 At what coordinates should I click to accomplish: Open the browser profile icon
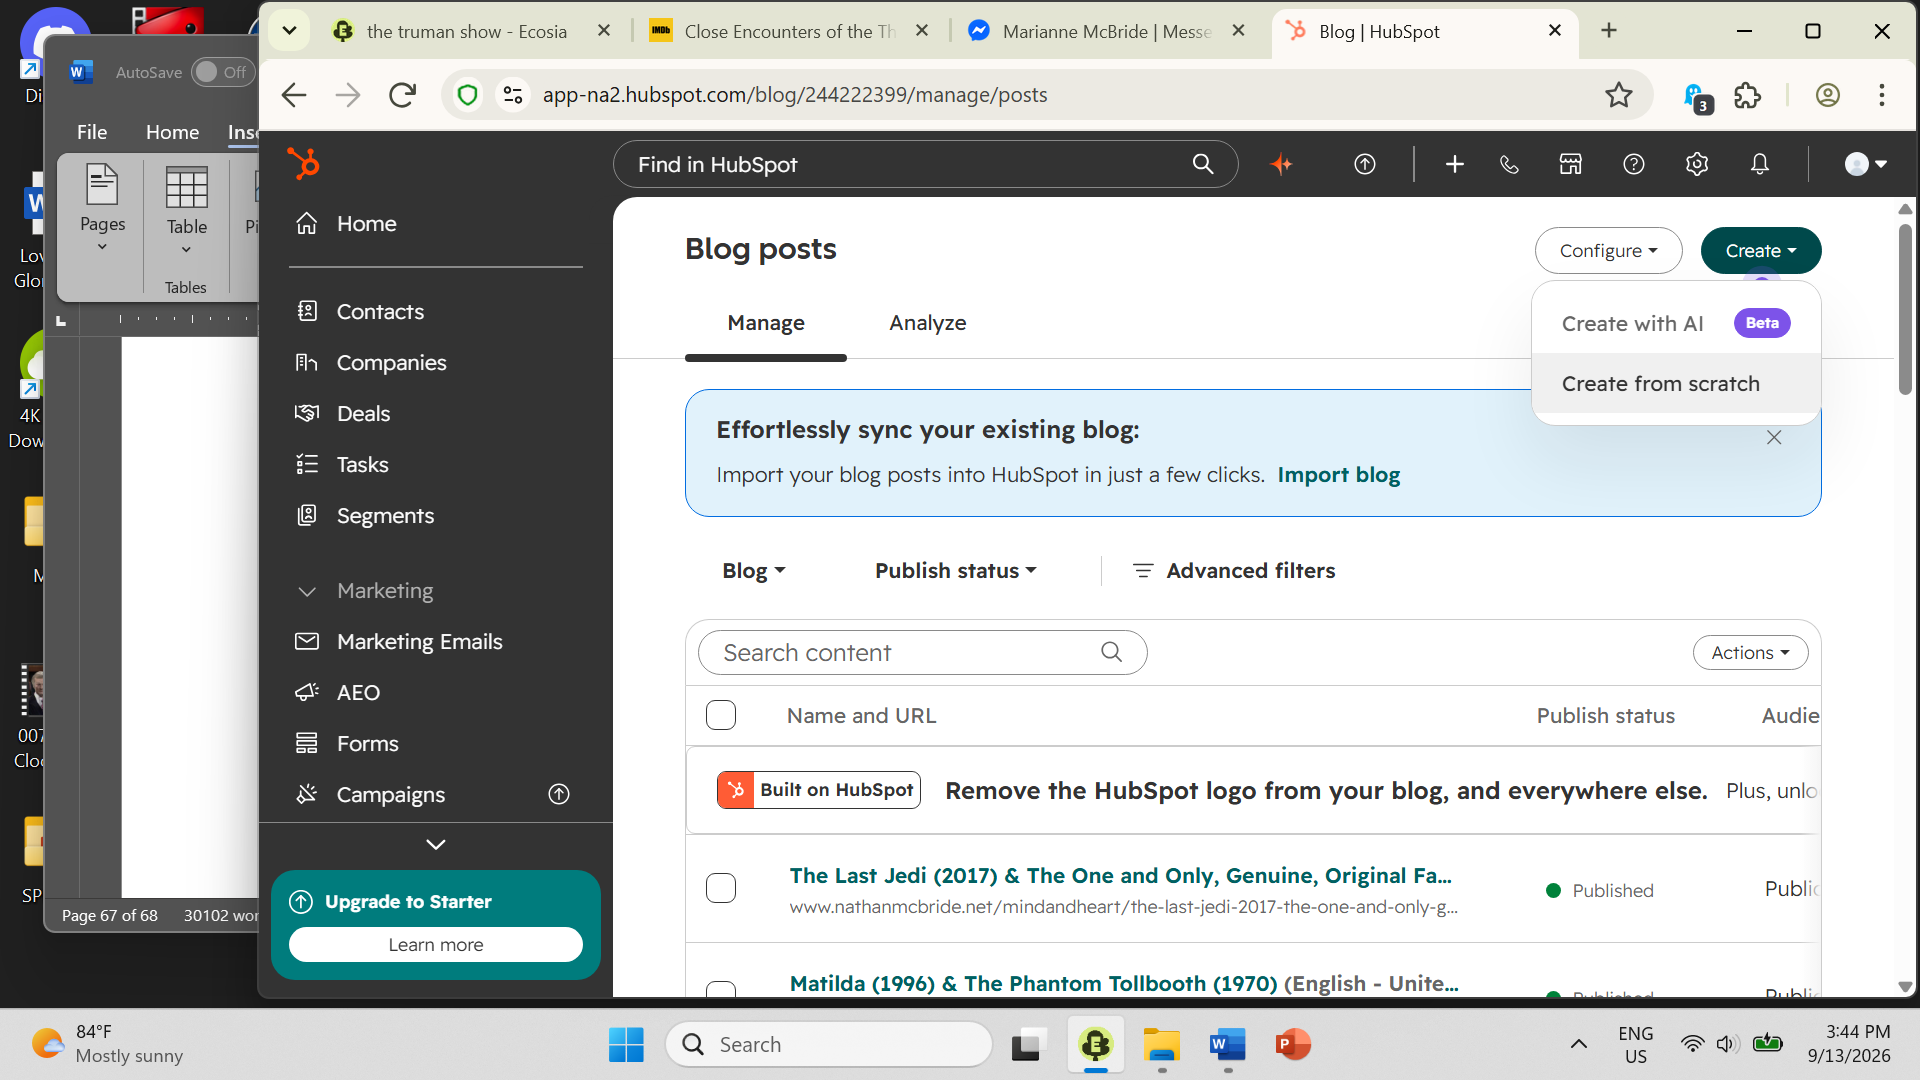[1828, 95]
